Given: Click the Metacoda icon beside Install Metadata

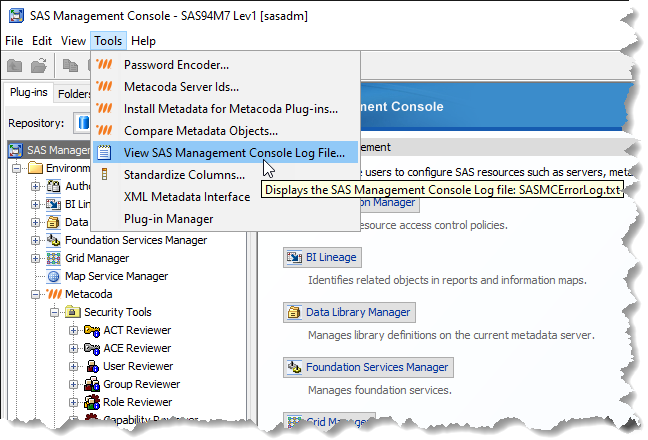Looking at the screenshot, I should point(104,108).
